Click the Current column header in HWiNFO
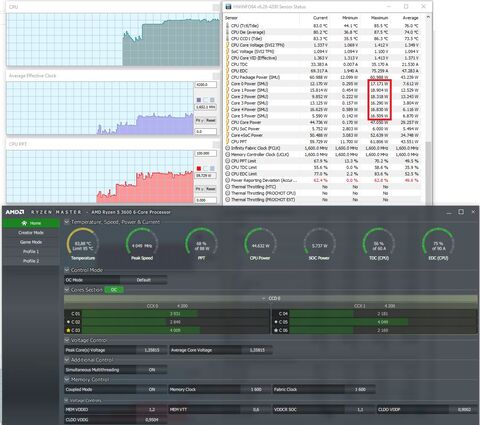This screenshot has width=480, height=425. coord(320,18)
